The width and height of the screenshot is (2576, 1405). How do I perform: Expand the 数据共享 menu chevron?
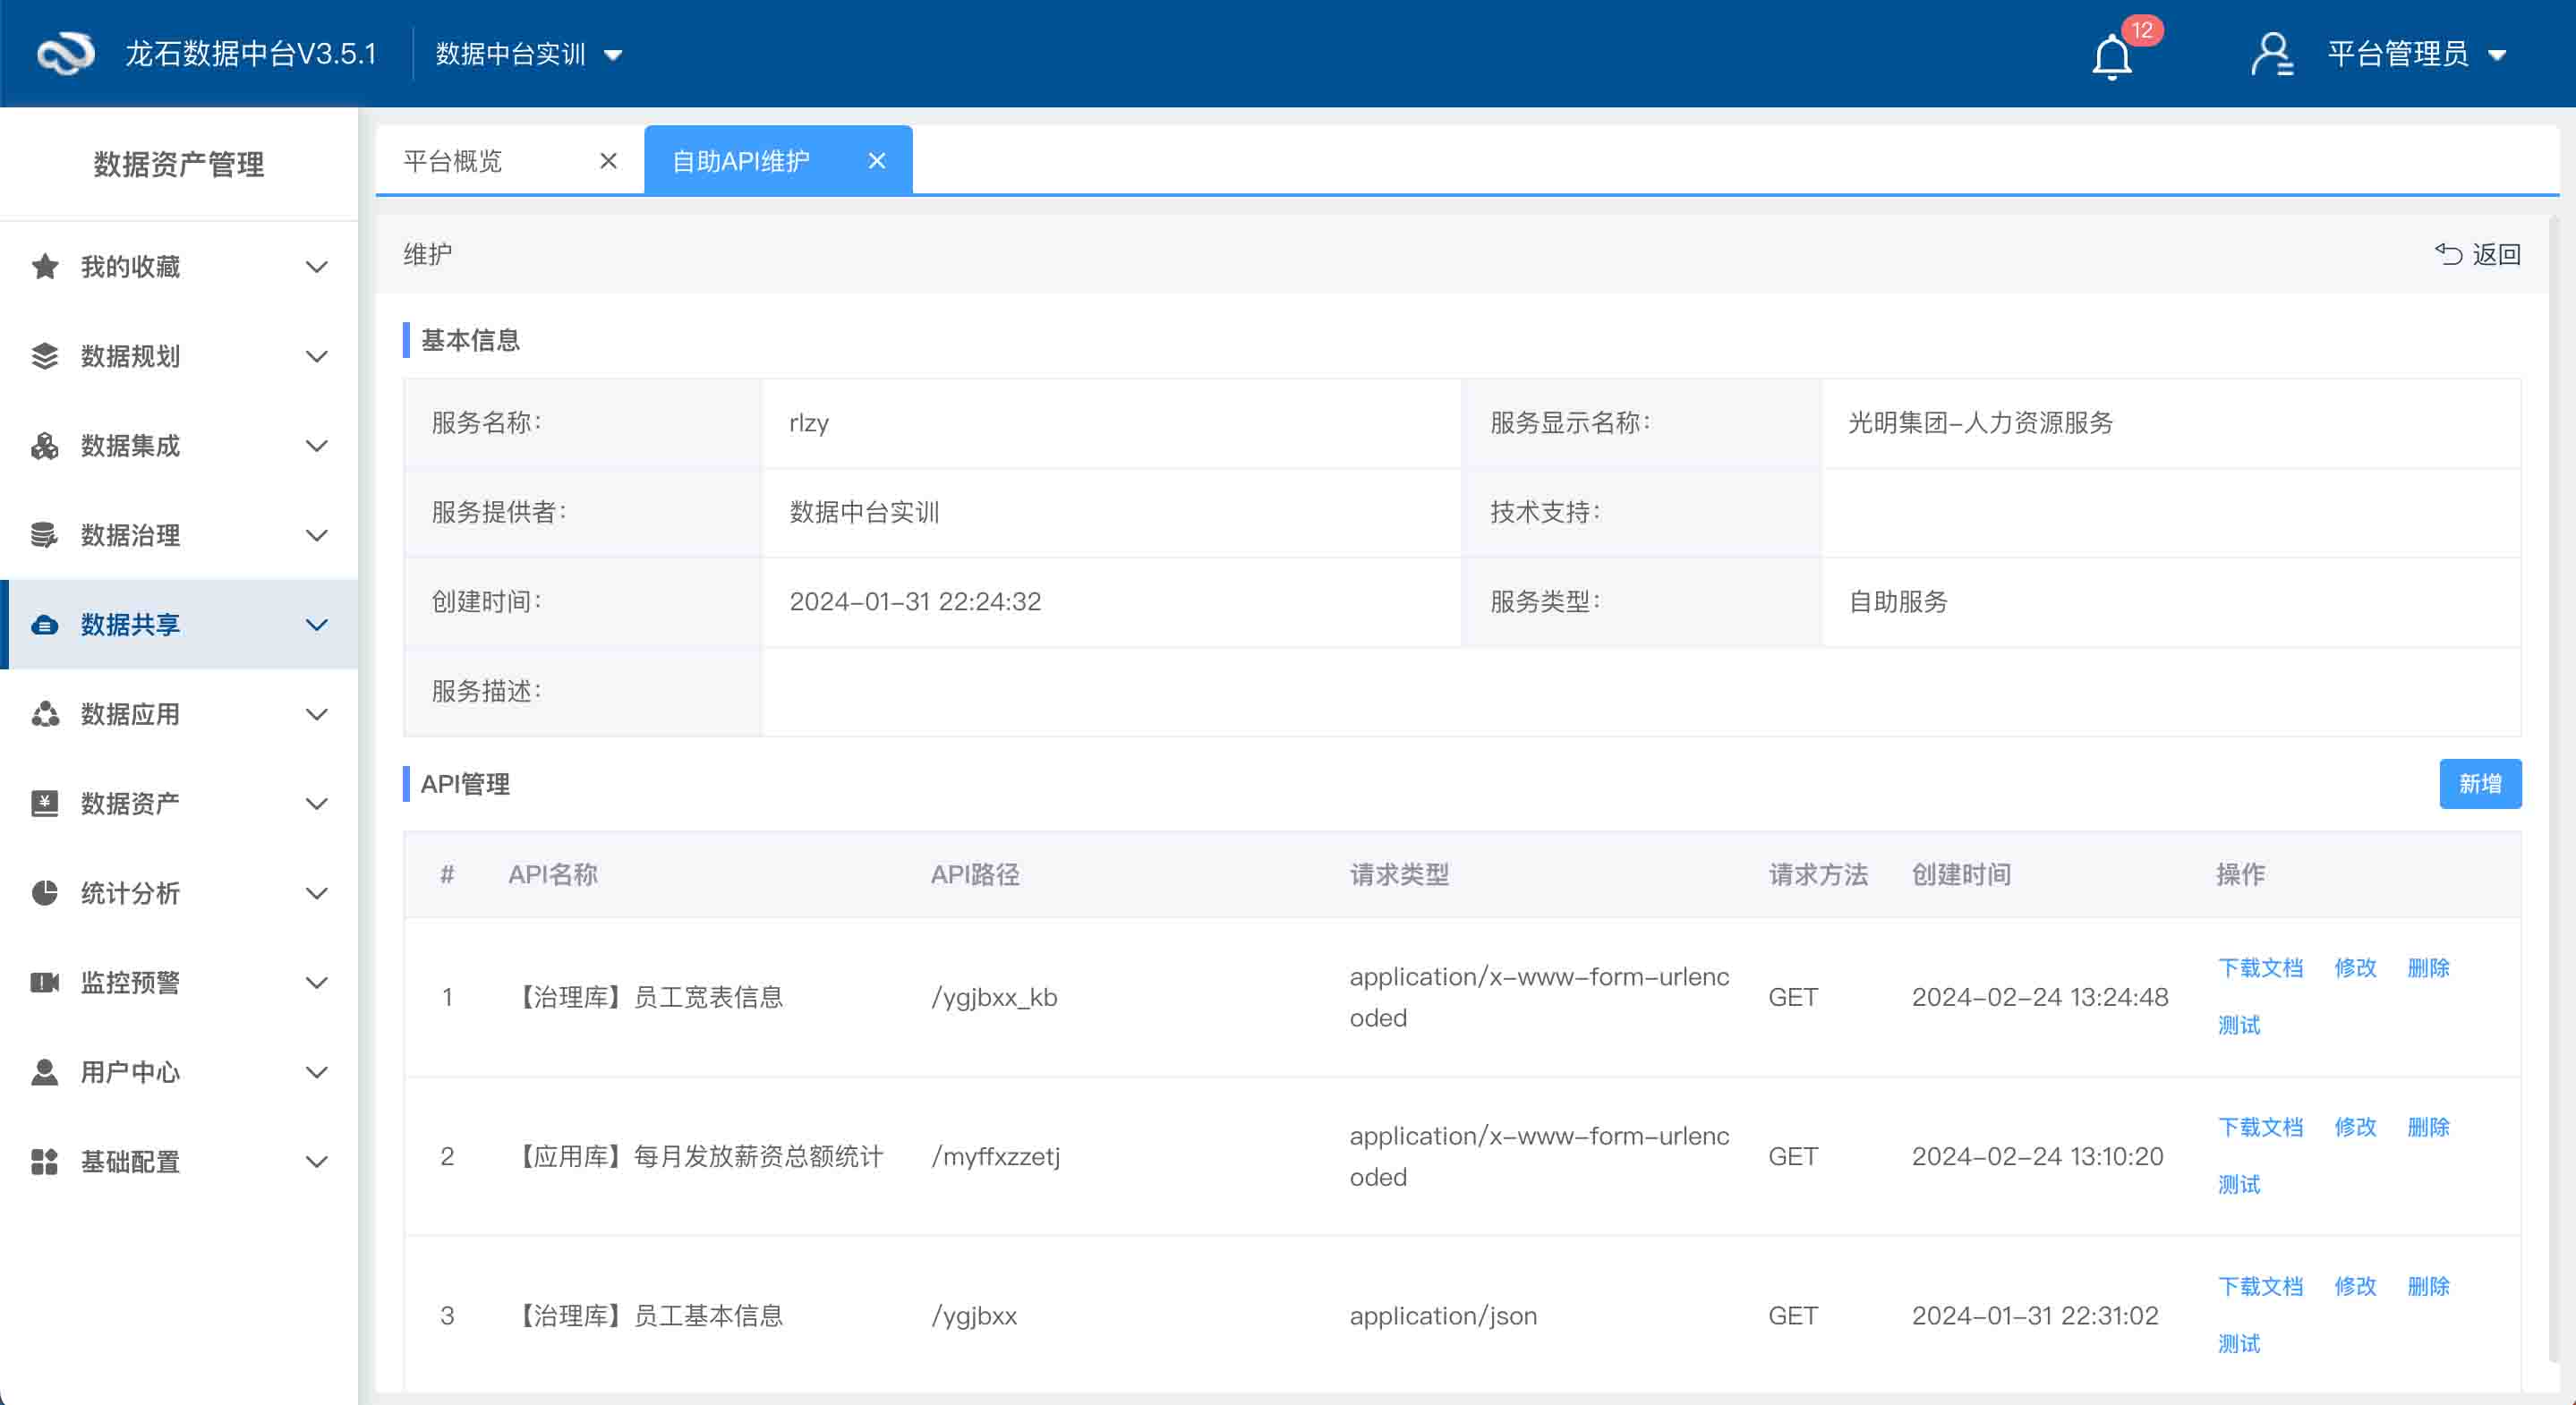[317, 625]
